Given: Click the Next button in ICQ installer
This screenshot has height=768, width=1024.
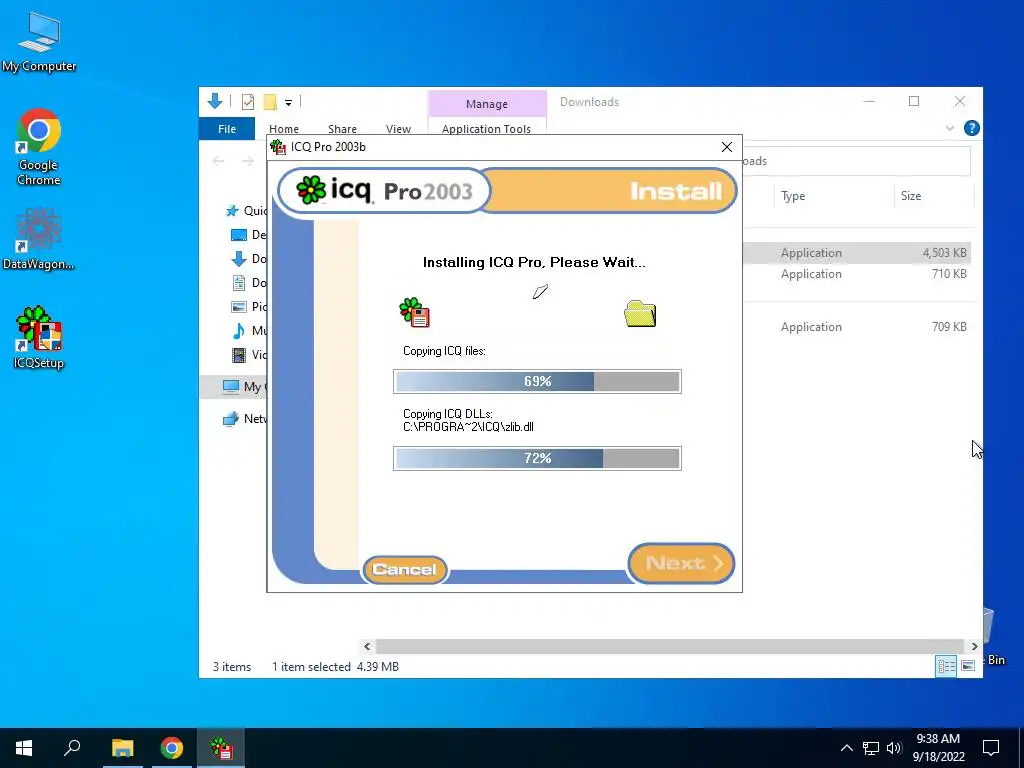Looking at the screenshot, I should [x=681, y=563].
